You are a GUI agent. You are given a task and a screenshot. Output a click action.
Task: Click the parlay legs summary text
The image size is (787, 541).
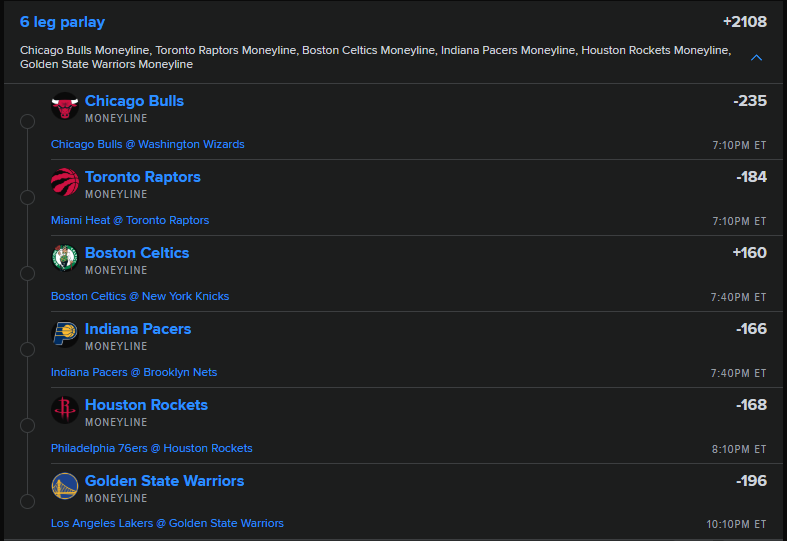pyautogui.click(x=375, y=57)
